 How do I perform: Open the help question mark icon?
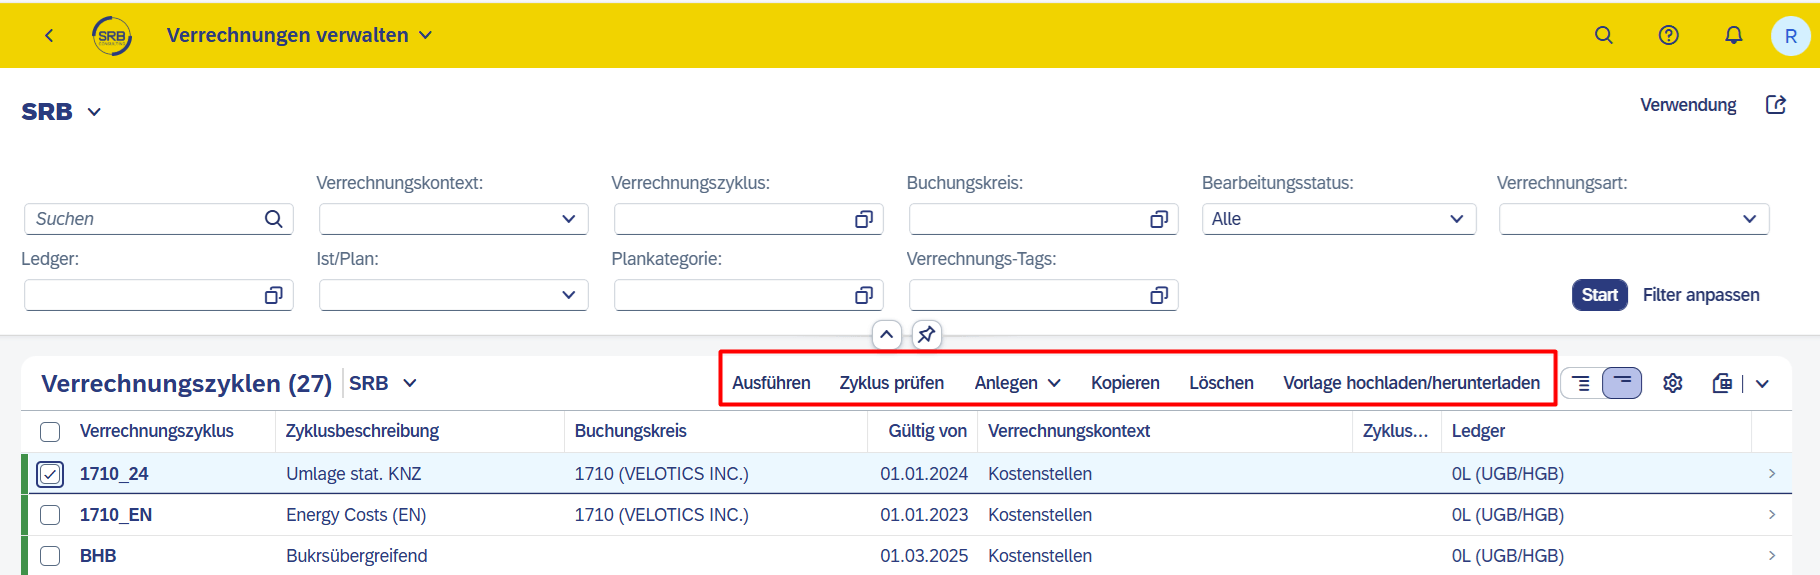point(1669,35)
